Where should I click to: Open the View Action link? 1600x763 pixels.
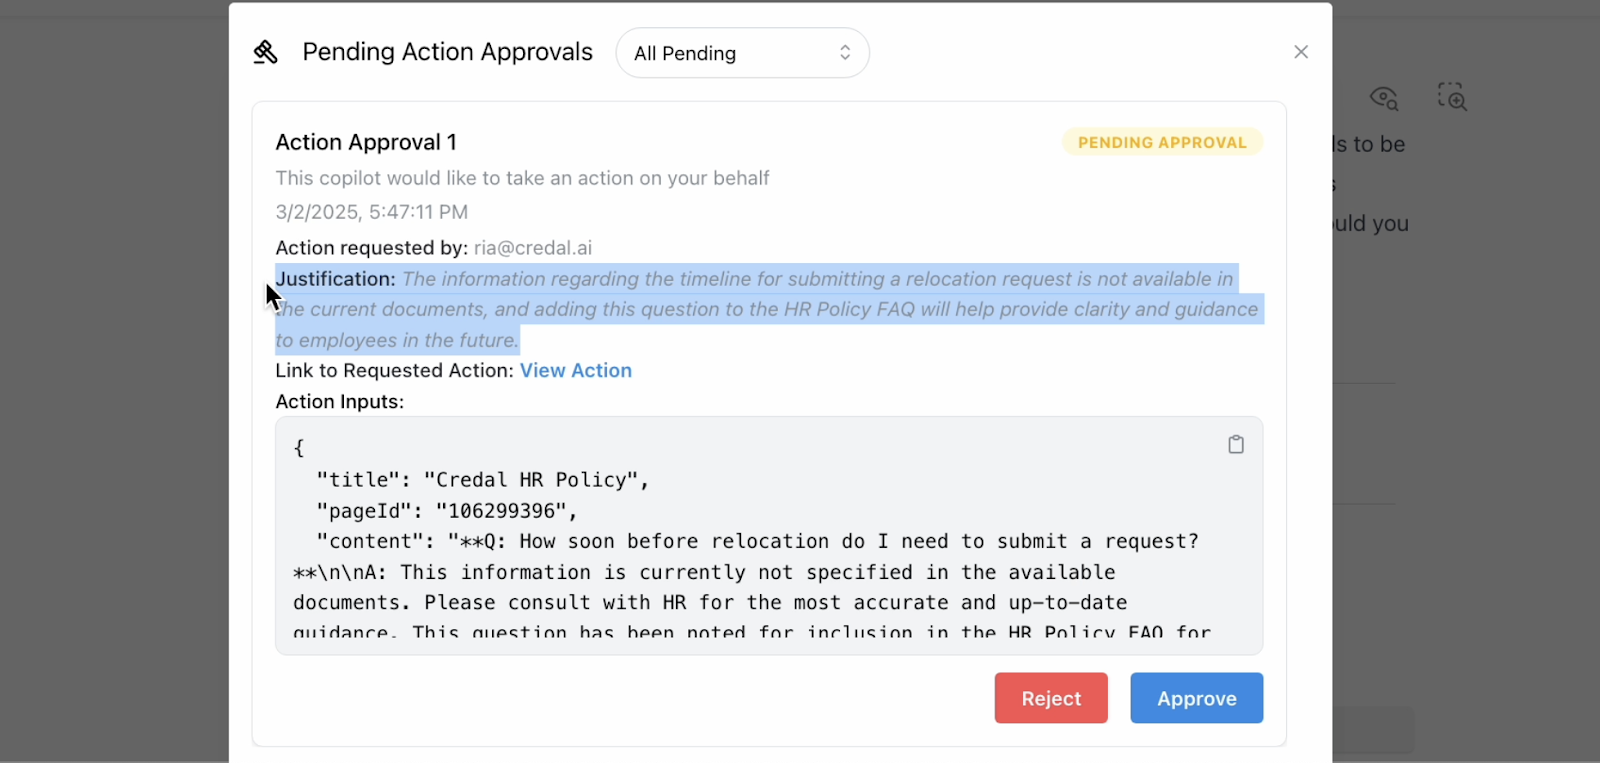pyautogui.click(x=576, y=371)
